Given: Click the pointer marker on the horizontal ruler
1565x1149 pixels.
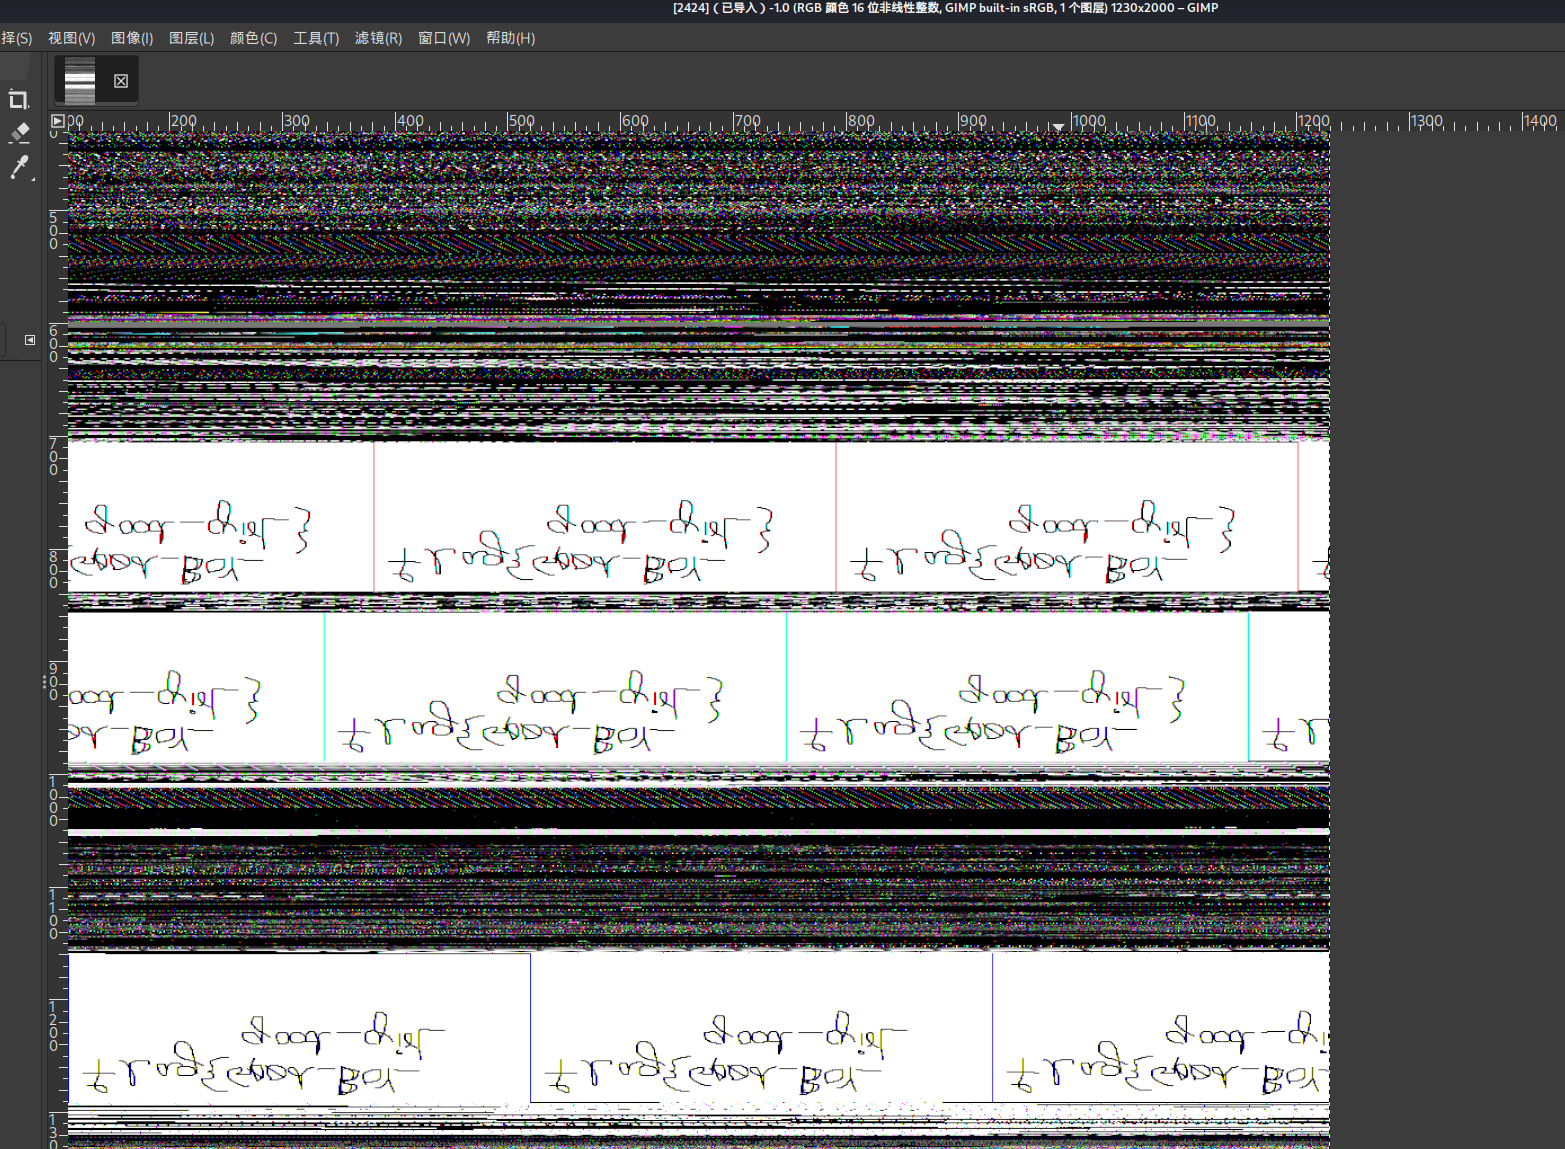Looking at the screenshot, I should click(x=1058, y=126).
